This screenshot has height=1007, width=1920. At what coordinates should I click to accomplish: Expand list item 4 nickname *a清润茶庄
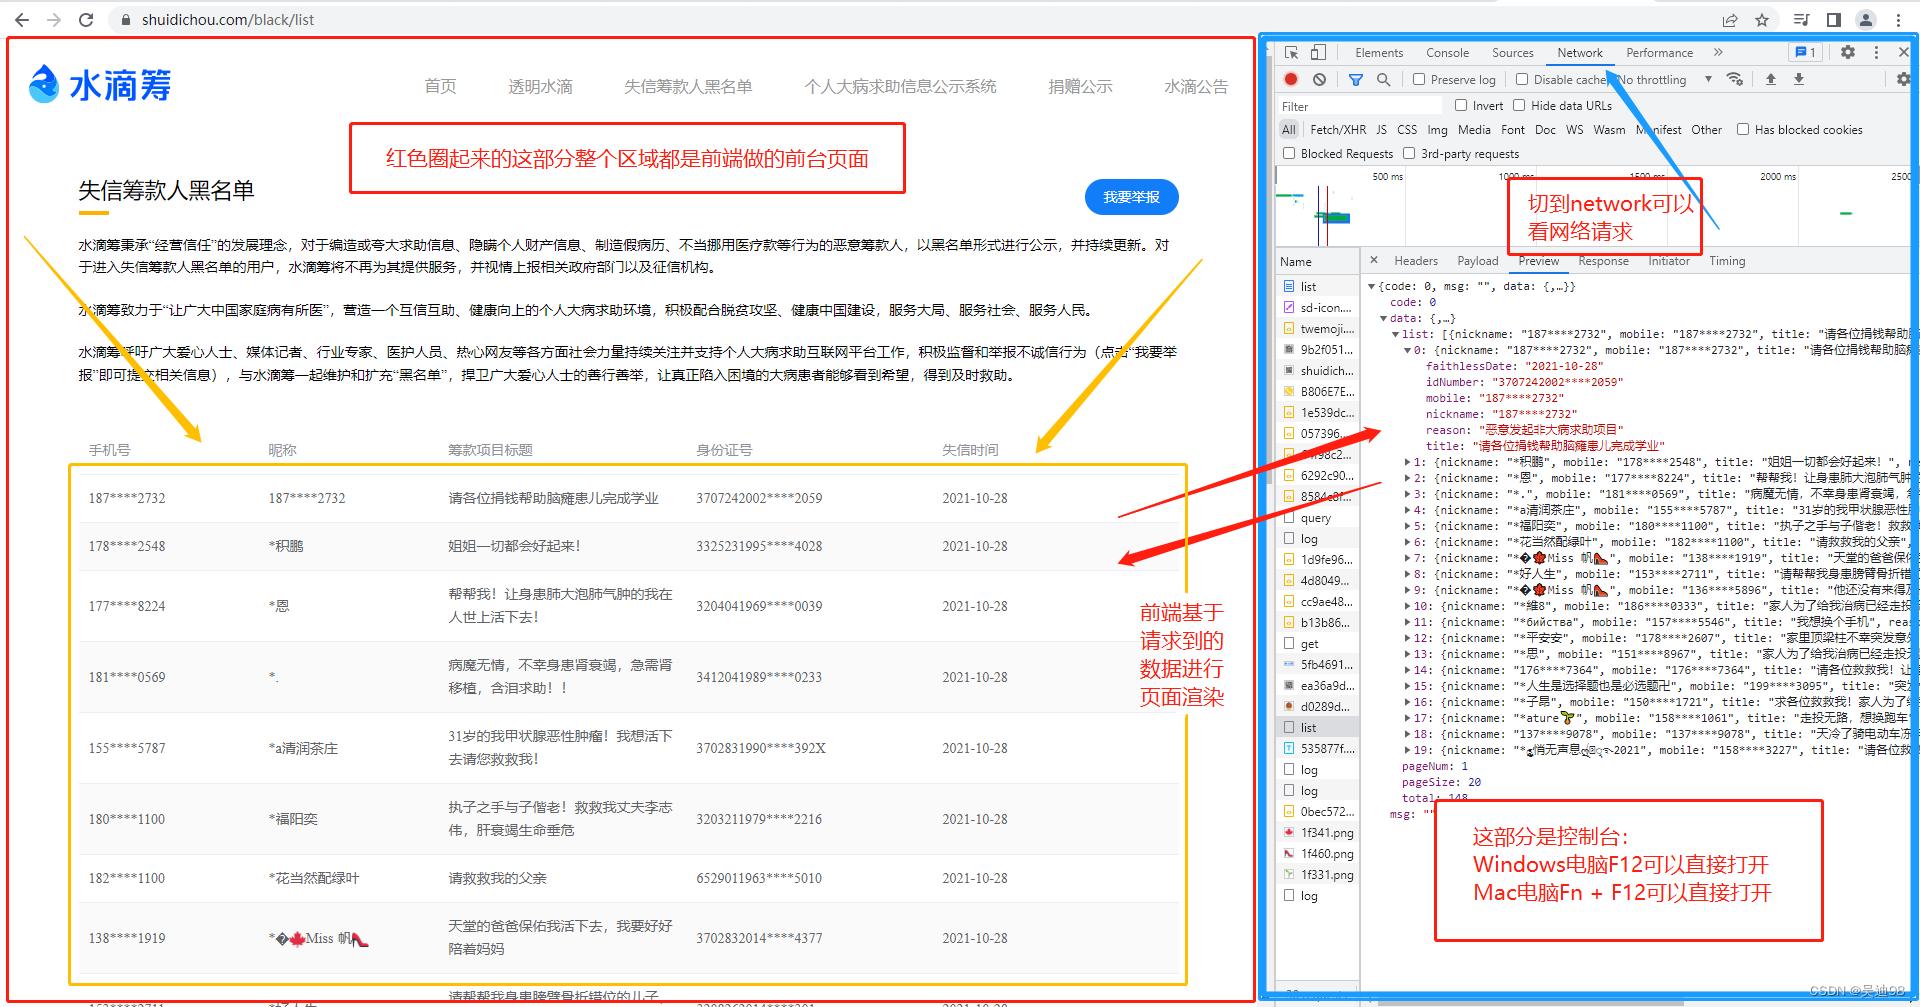click(x=1408, y=510)
